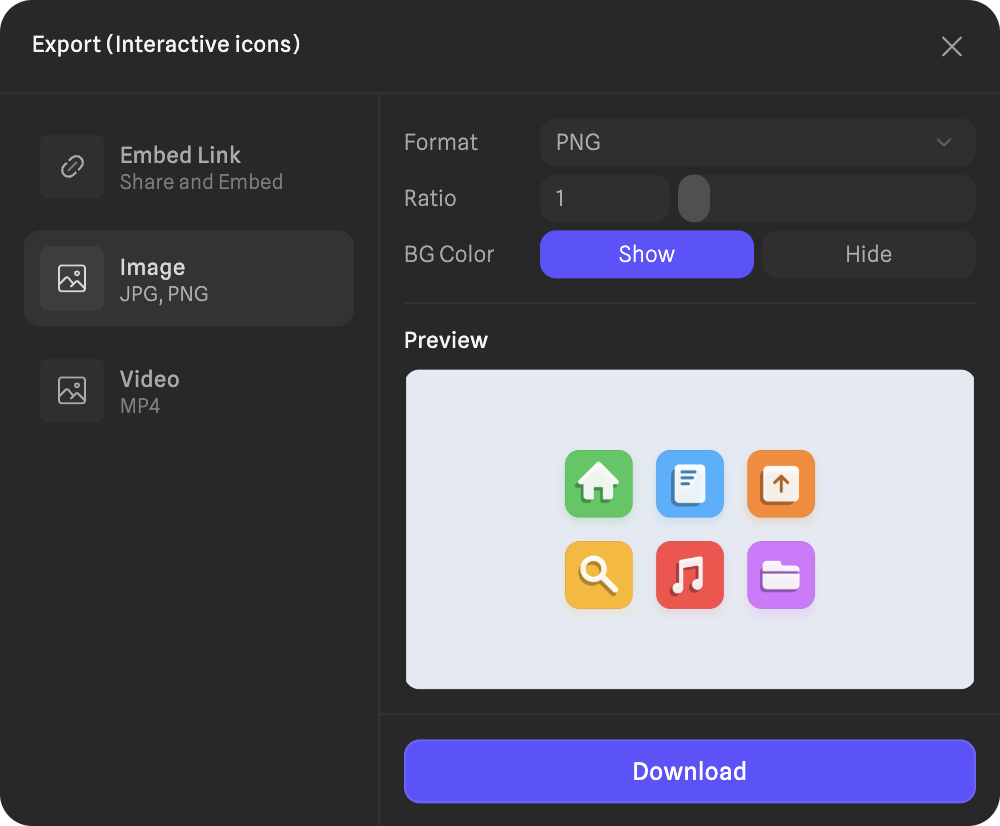Screen dimensions: 1000x826
Task: Select the Image JPG, PNG export option
Action: point(190,279)
